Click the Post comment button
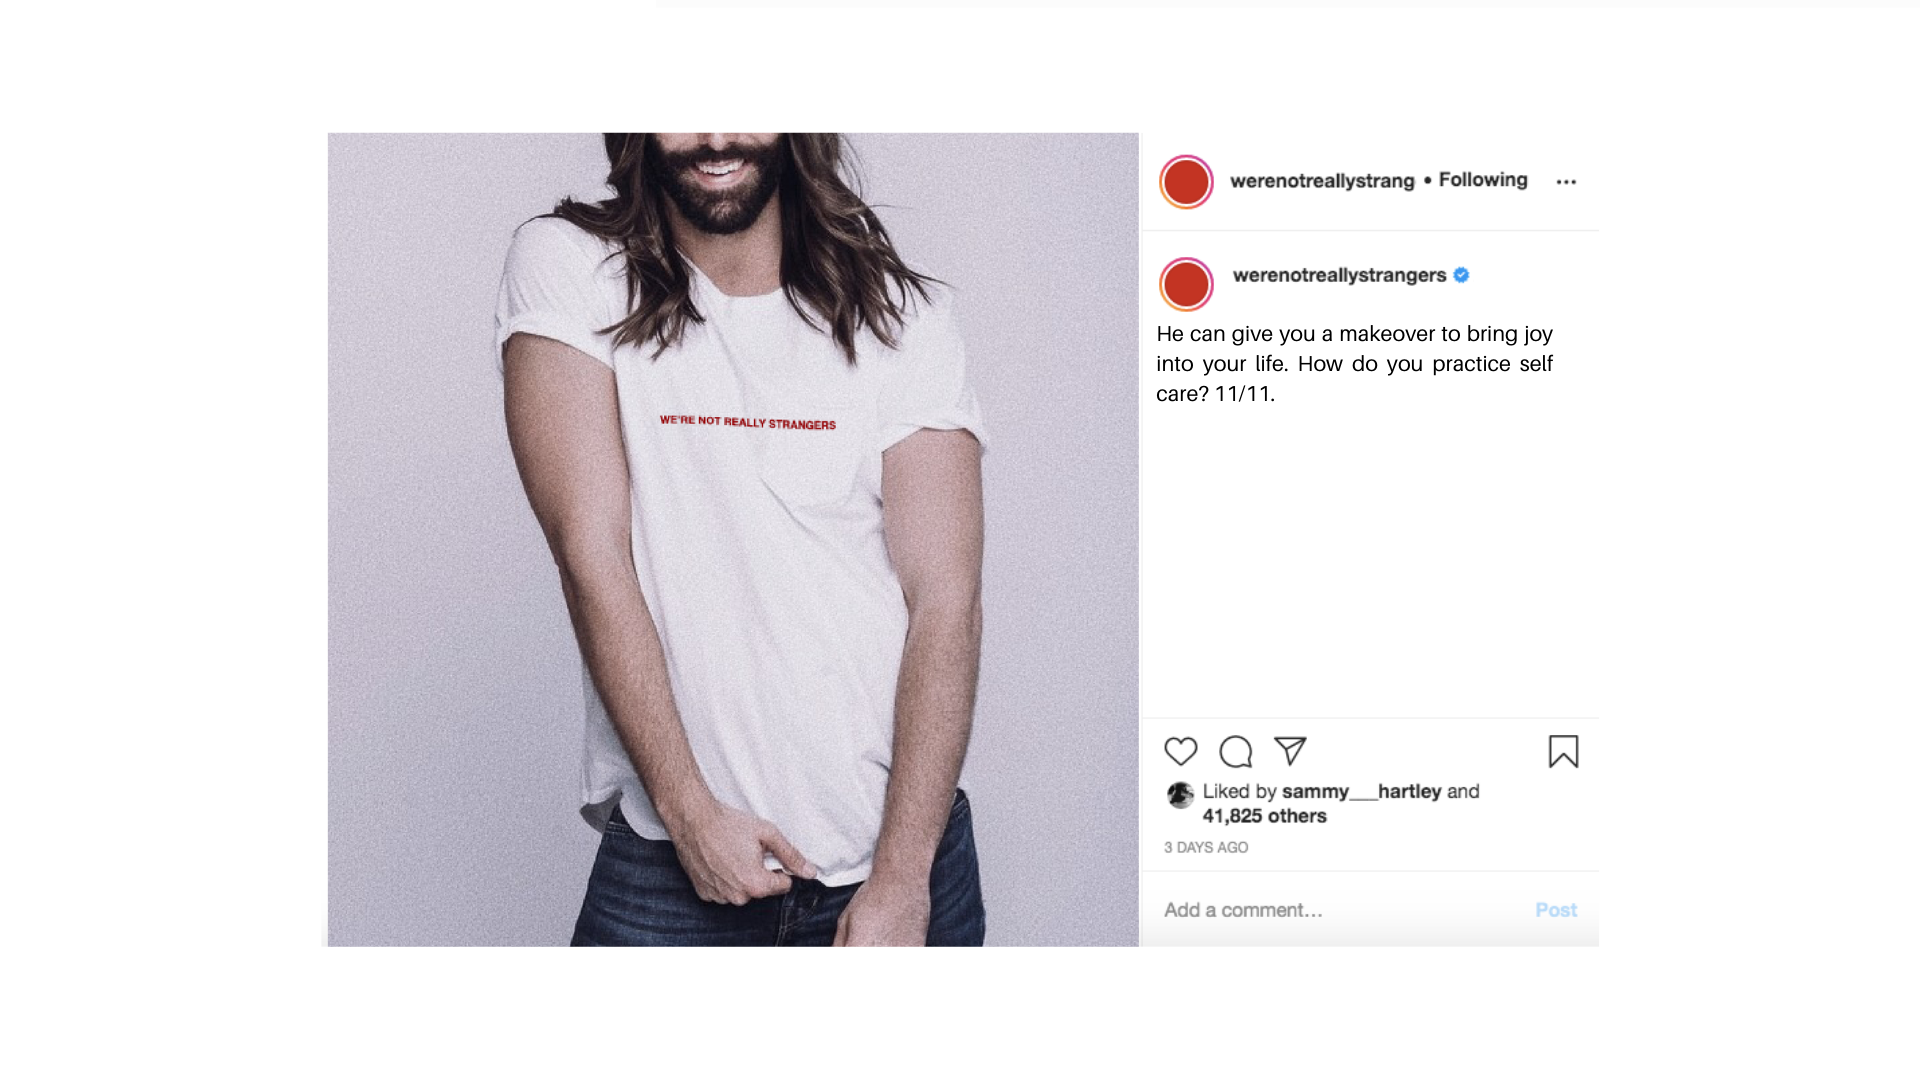The width and height of the screenshot is (1920, 1080). click(1555, 910)
